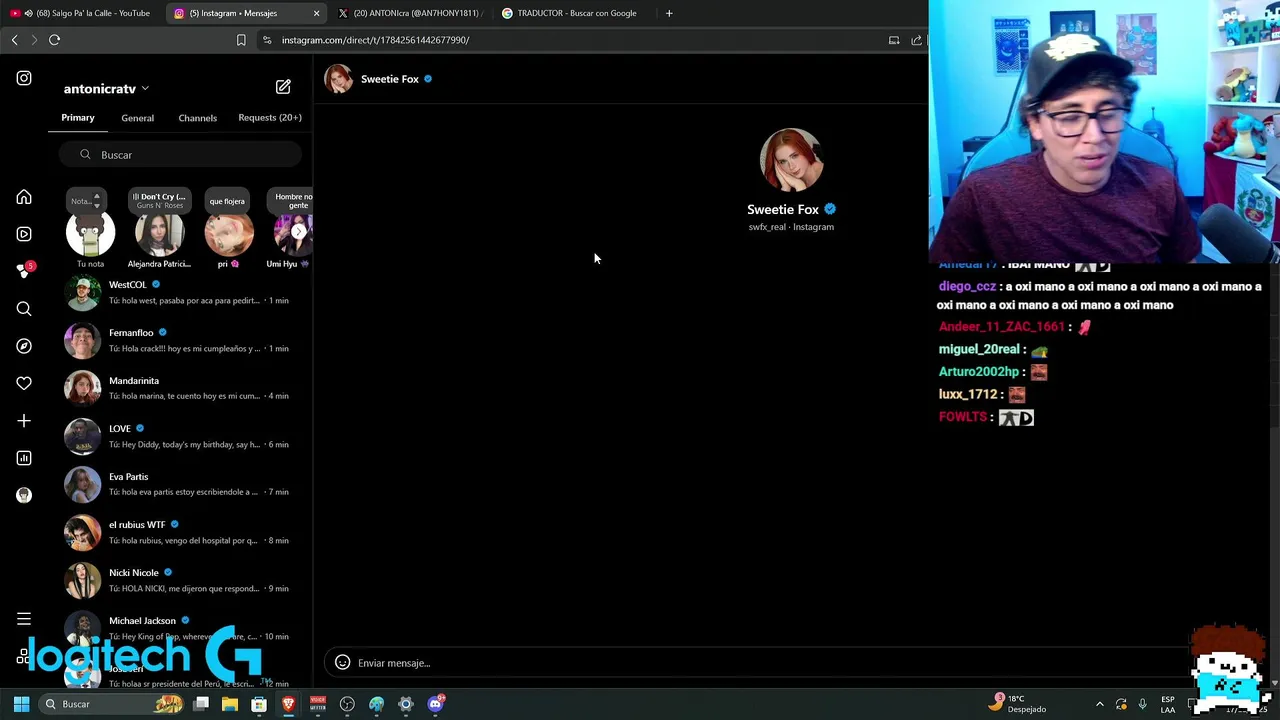Open File Explorer in taskbar

pyautogui.click(x=229, y=704)
